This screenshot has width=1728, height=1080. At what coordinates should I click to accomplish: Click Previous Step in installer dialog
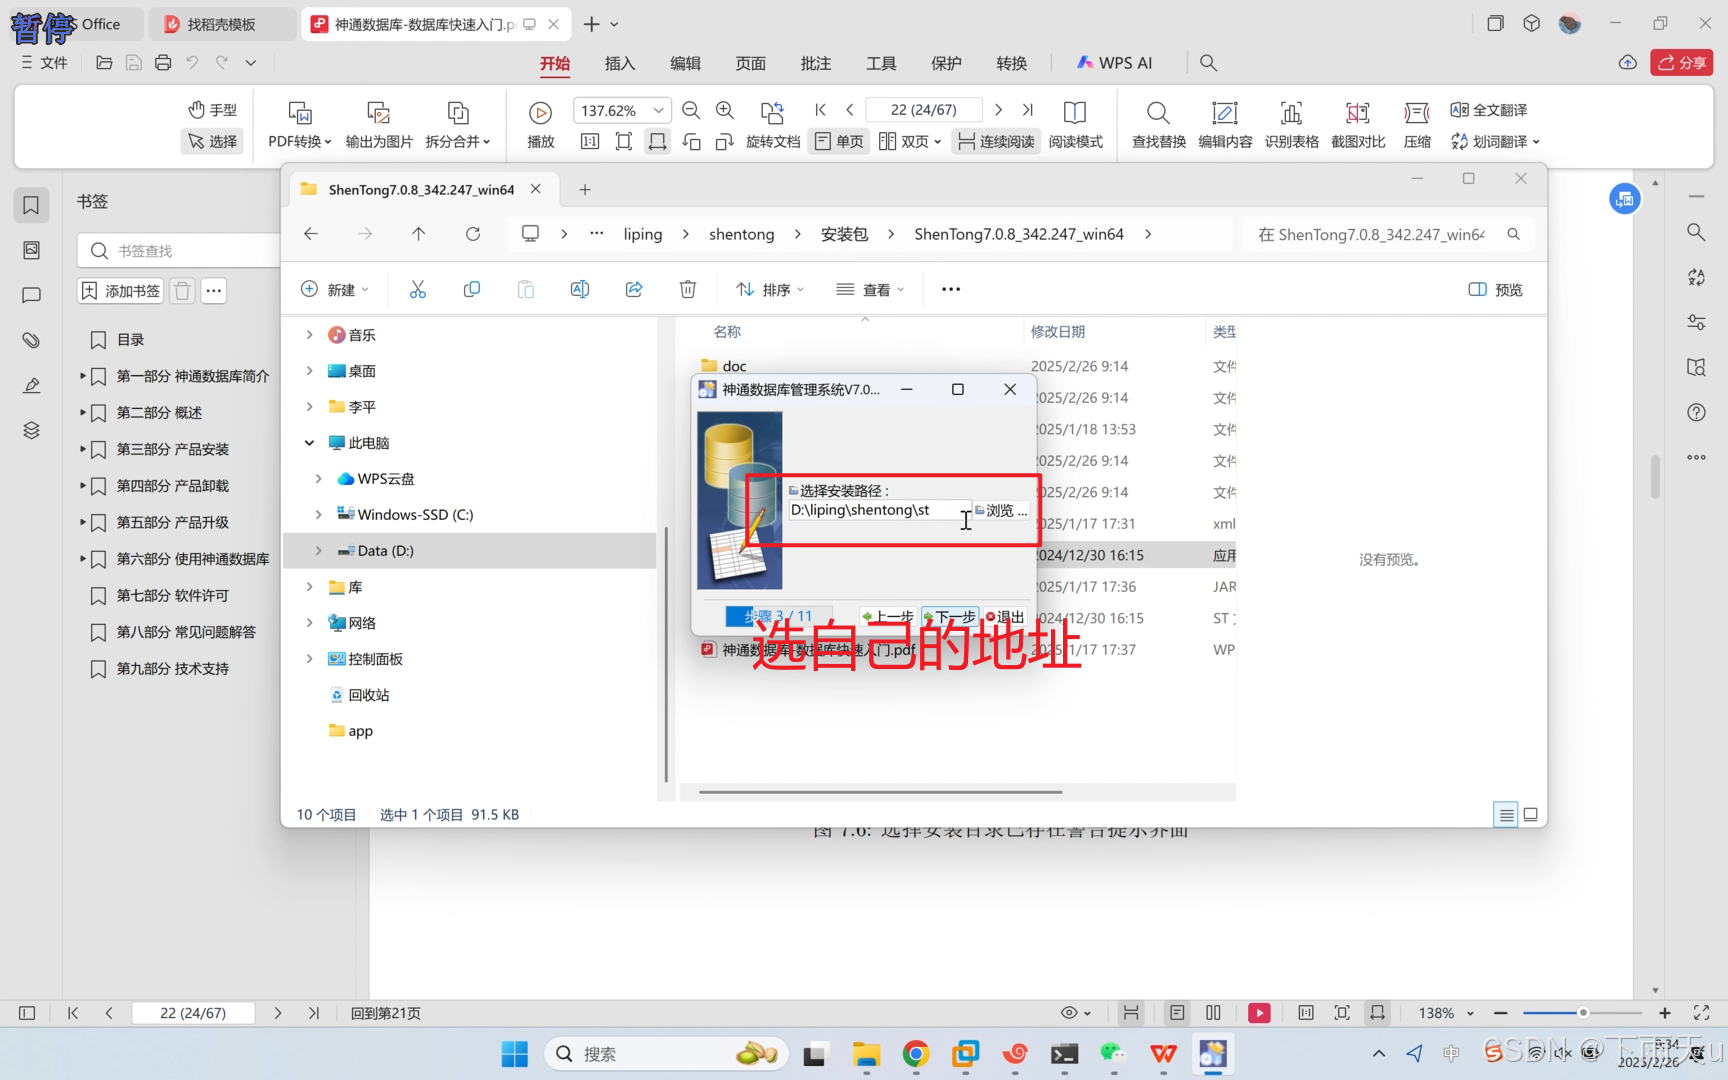pos(887,617)
